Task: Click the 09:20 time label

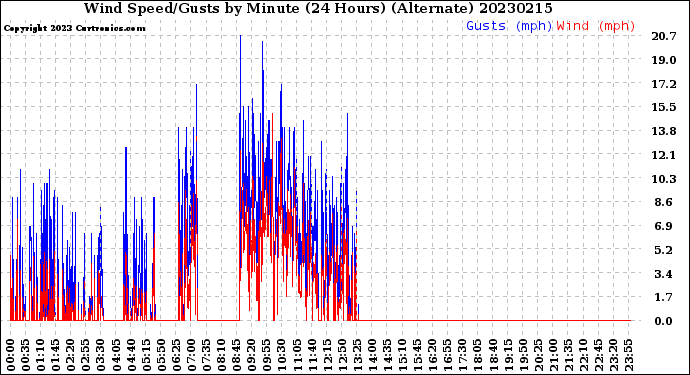Action: (x=251, y=355)
